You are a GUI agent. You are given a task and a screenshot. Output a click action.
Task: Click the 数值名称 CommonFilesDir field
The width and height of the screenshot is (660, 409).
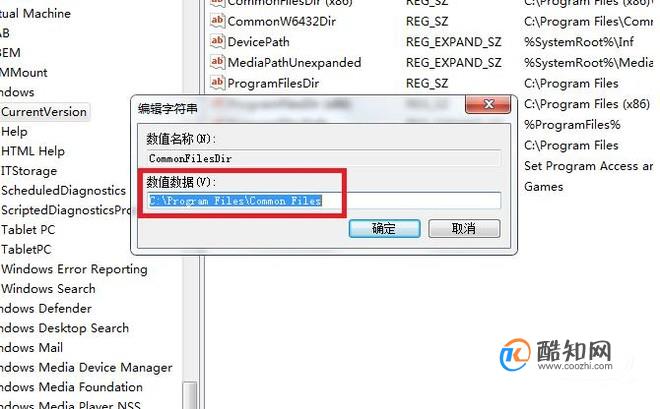(x=324, y=159)
